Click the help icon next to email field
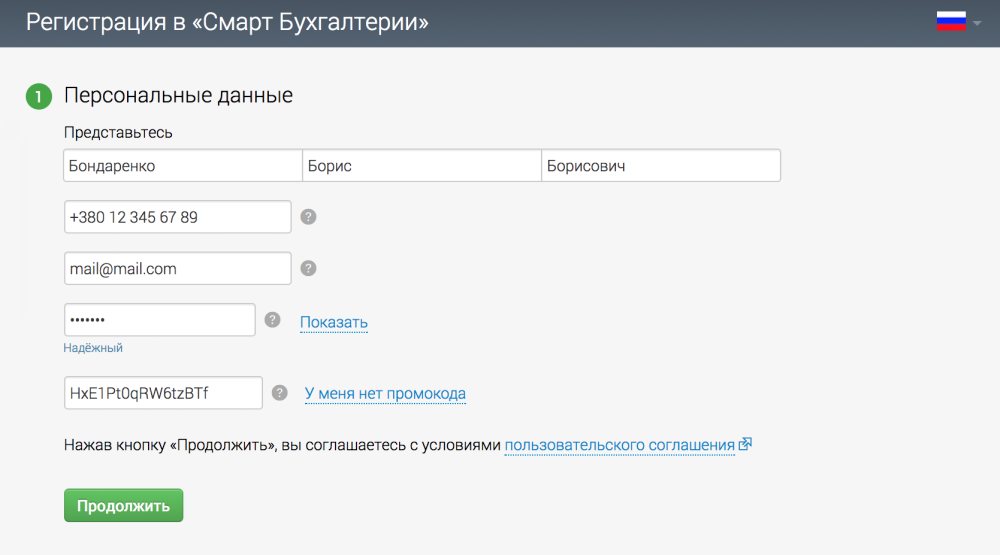The width and height of the screenshot is (1000, 555). pos(308,269)
